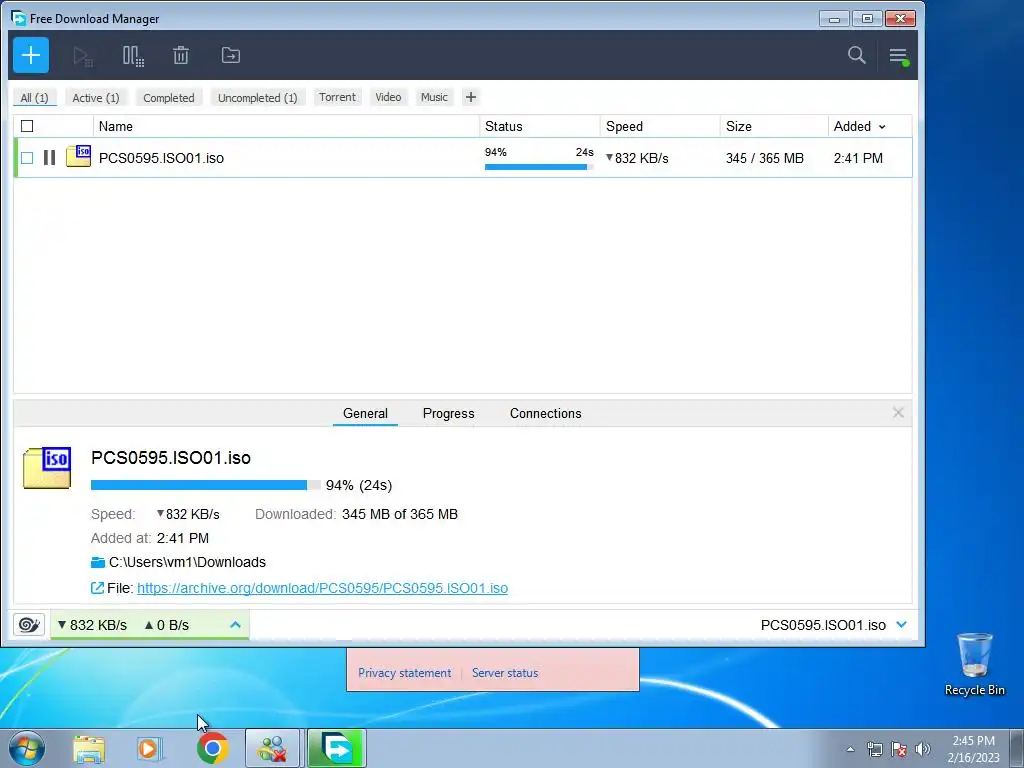
Task: Click the 2:41 PM added cell
Action: click(x=858, y=158)
